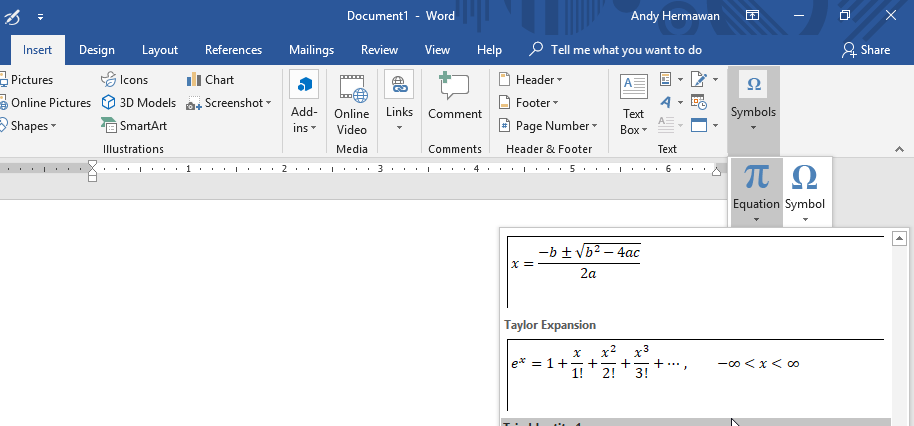Click the ruler's left indent box marker
This screenshot has width=914, height=426.
(x=92, y=178)
